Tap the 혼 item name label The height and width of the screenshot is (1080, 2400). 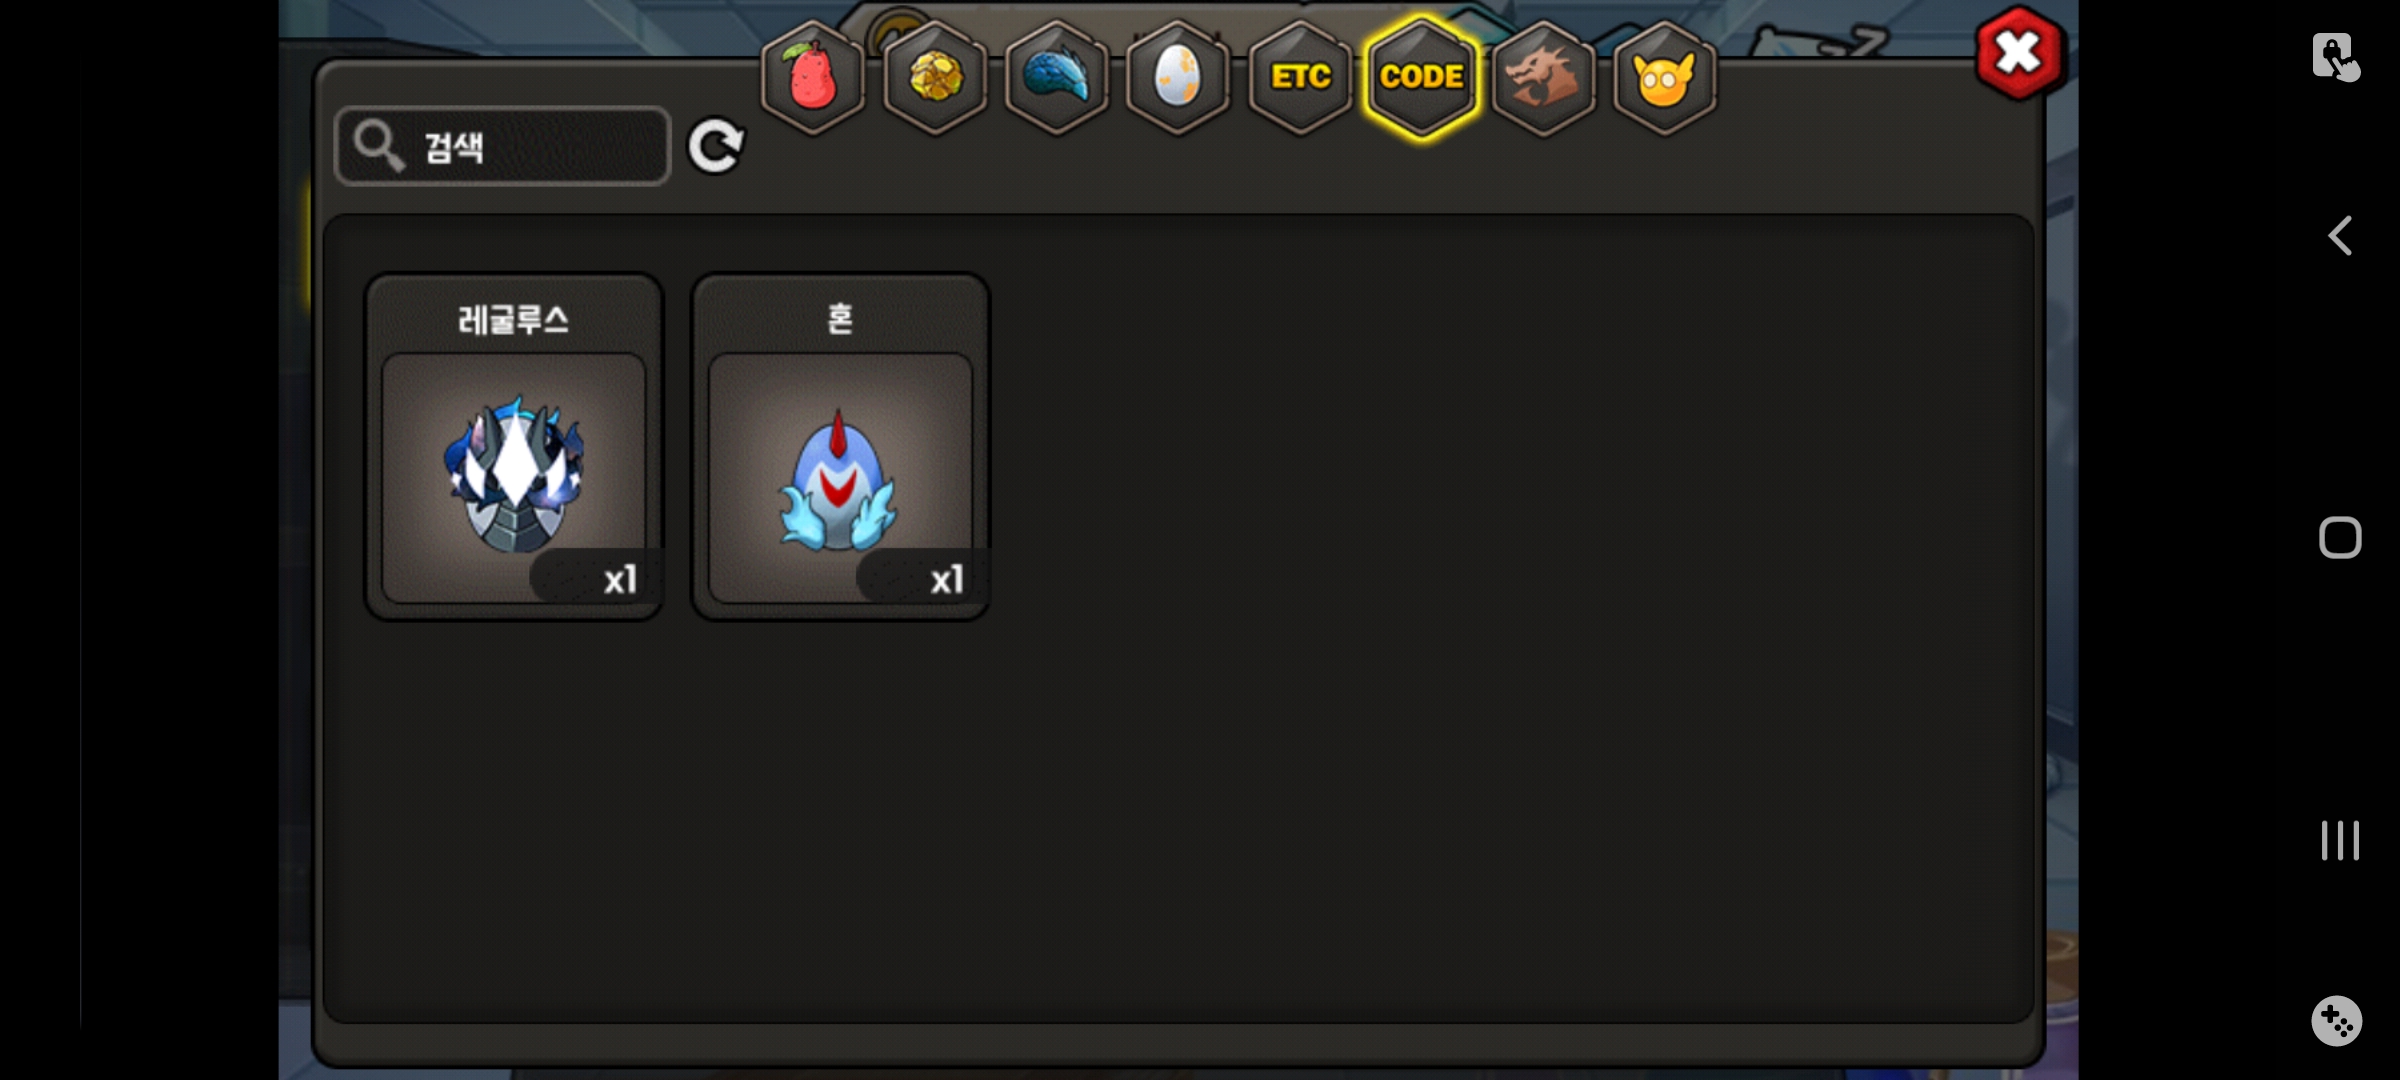click(841, 319)
